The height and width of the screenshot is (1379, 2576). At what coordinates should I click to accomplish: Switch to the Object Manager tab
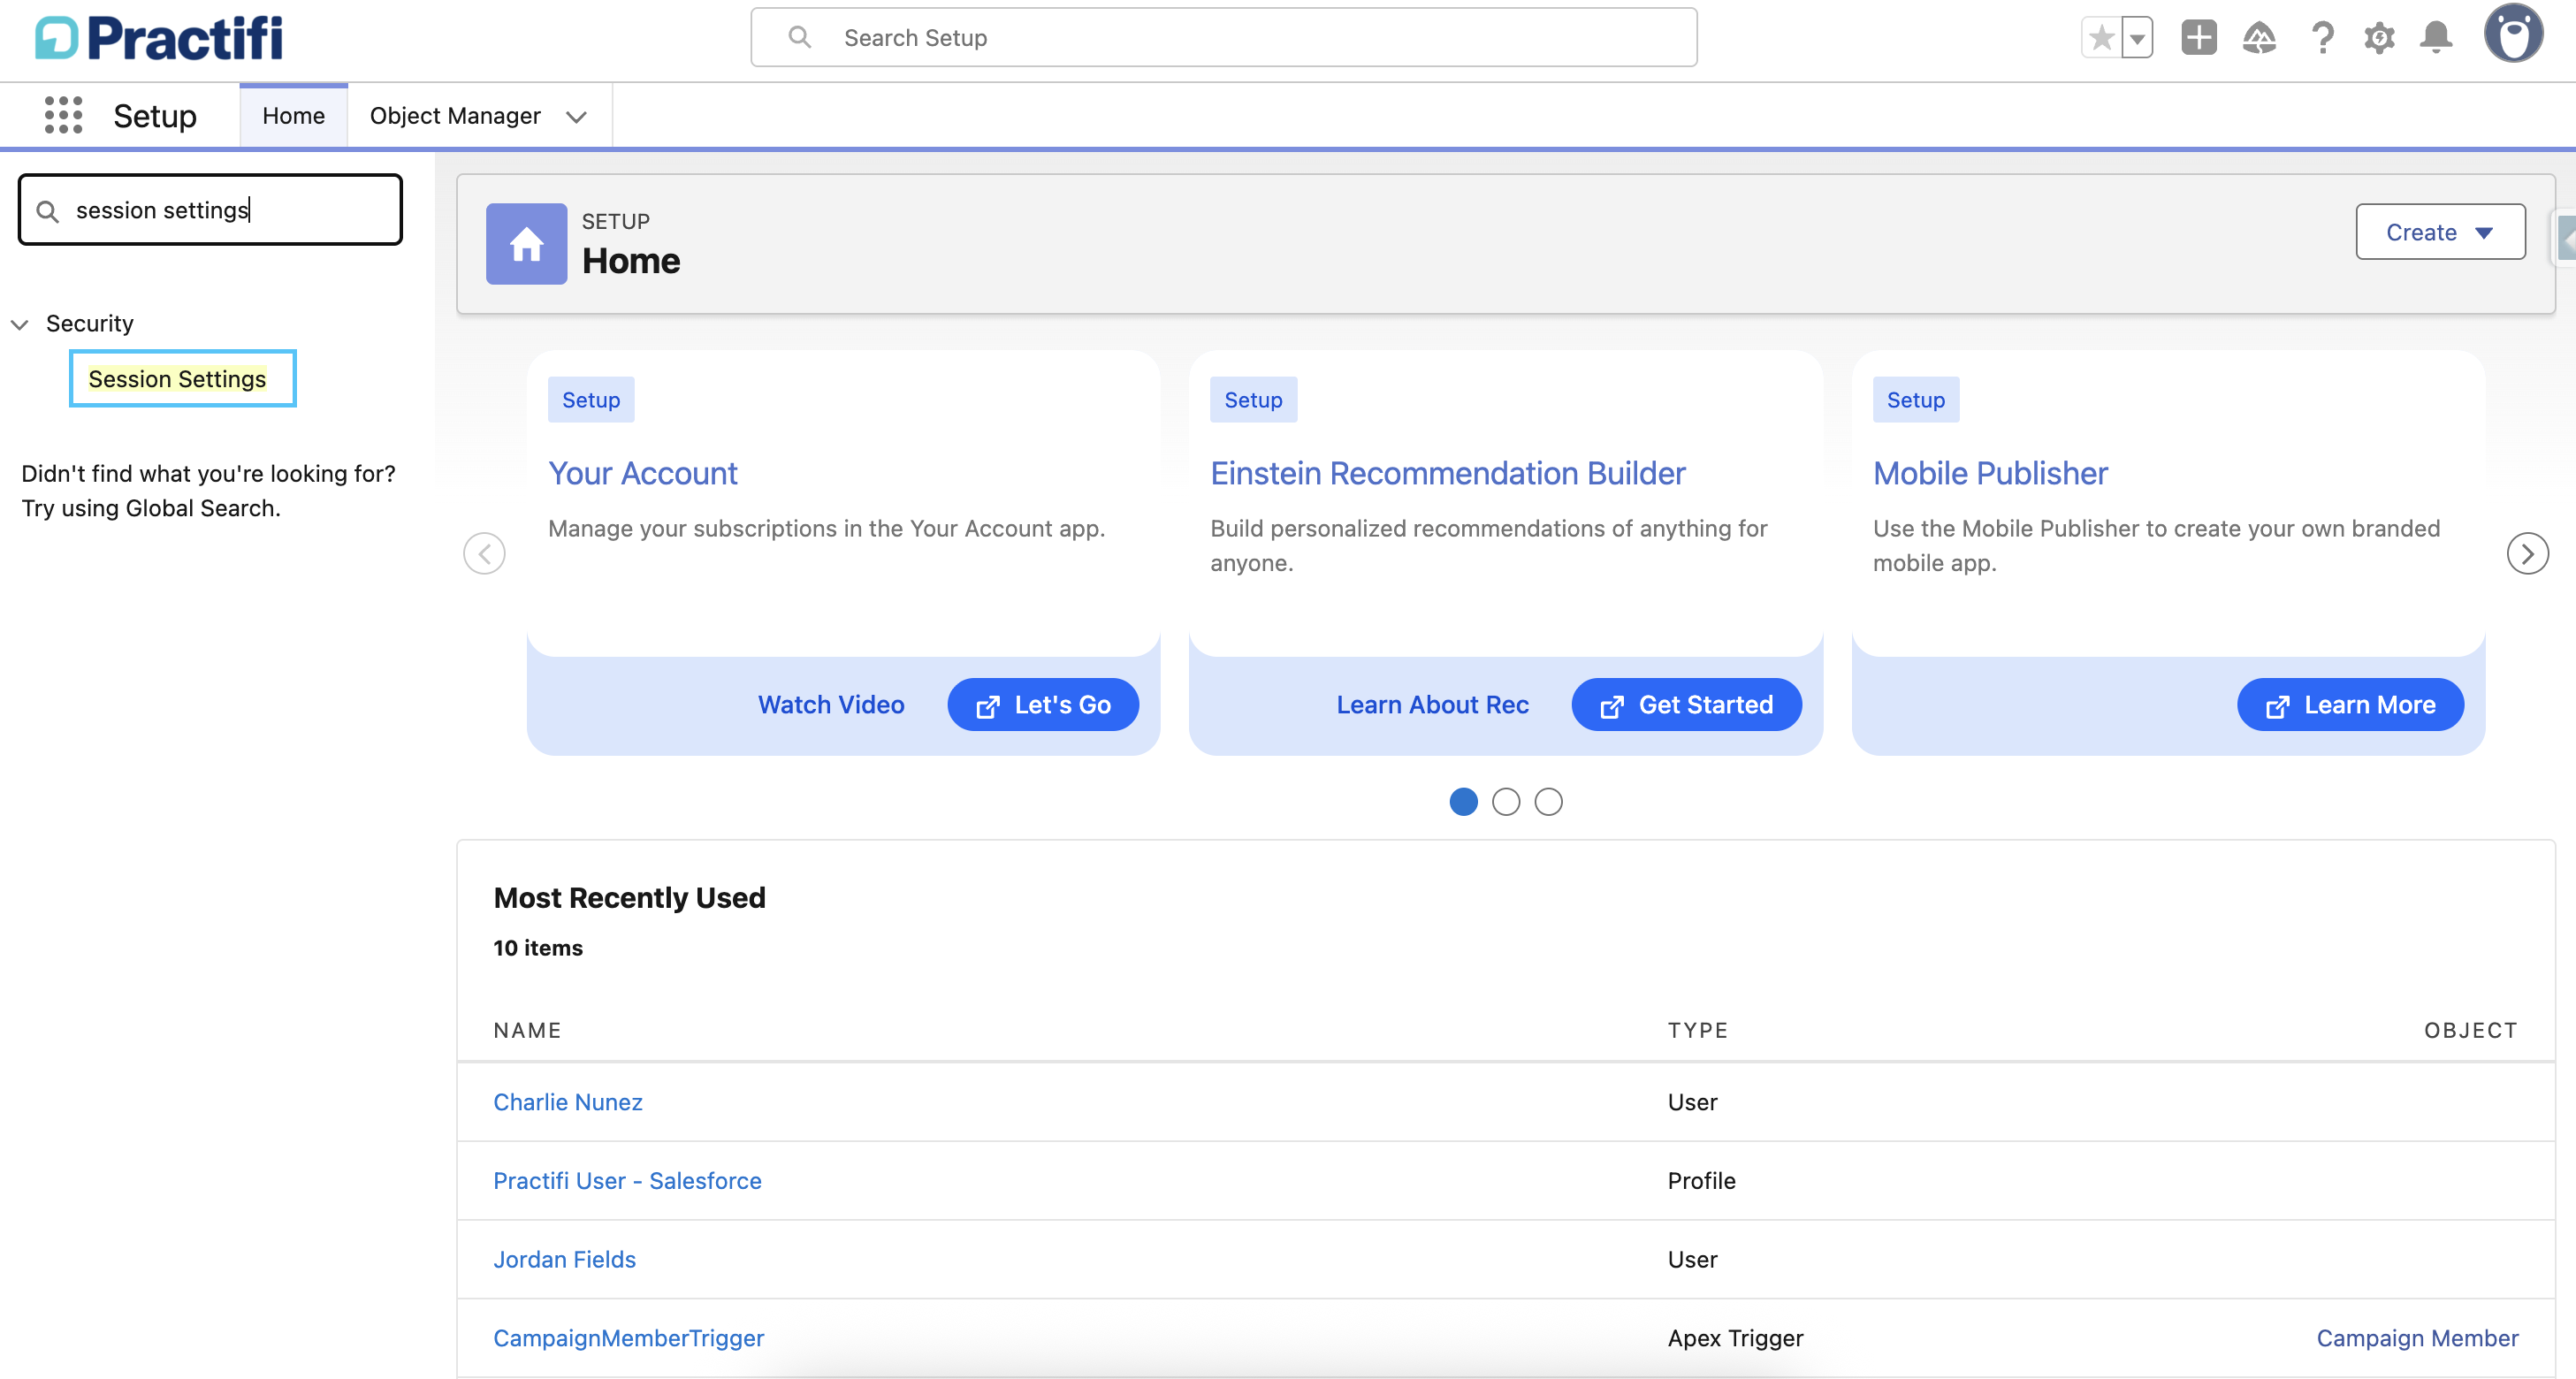point(455,115)
